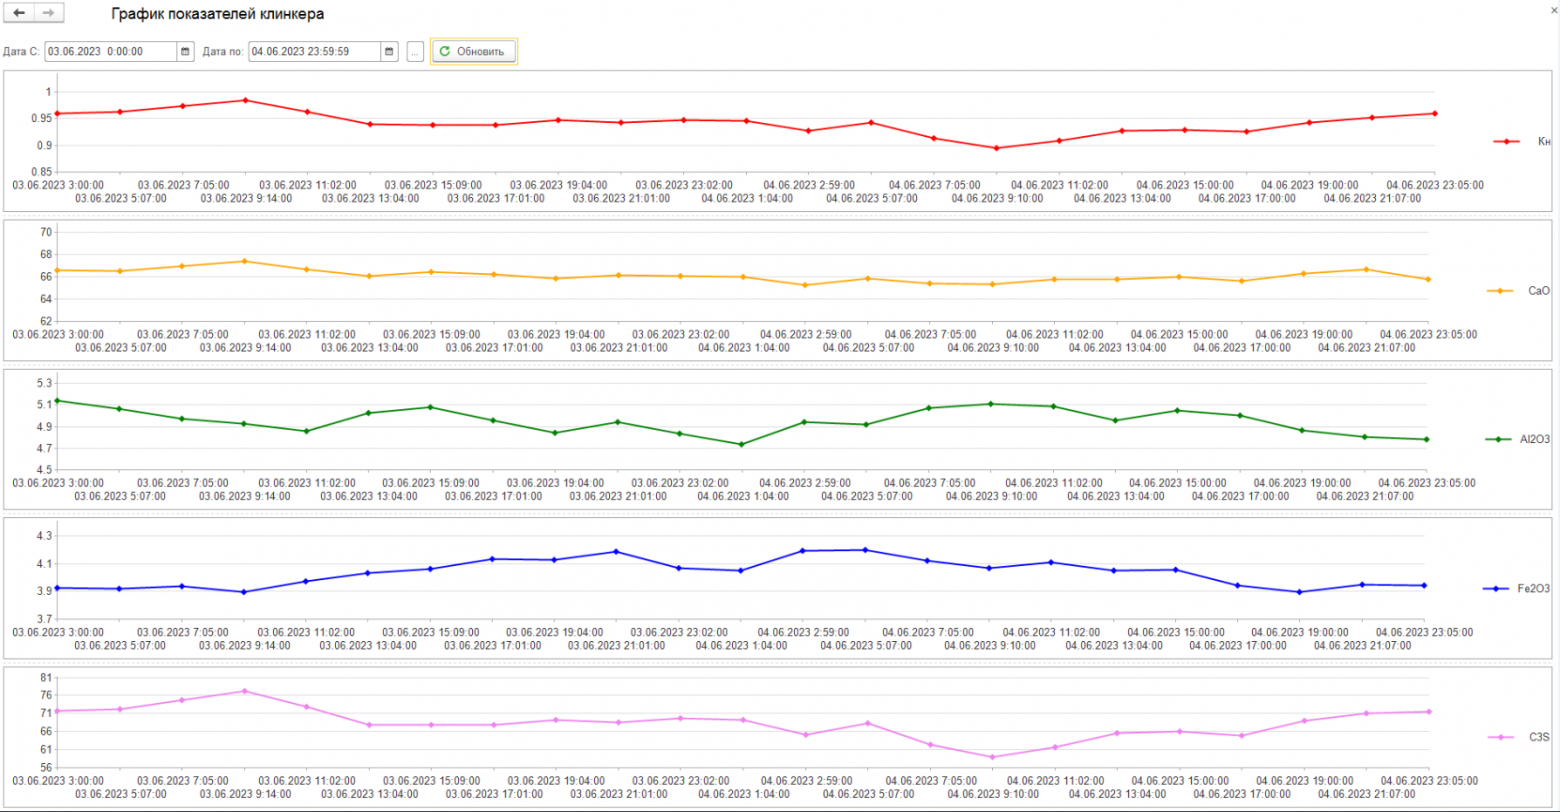Click the 56 axis value in C3S chart
The width and height of the screenshot is (1560, 812).
point(46,767)
